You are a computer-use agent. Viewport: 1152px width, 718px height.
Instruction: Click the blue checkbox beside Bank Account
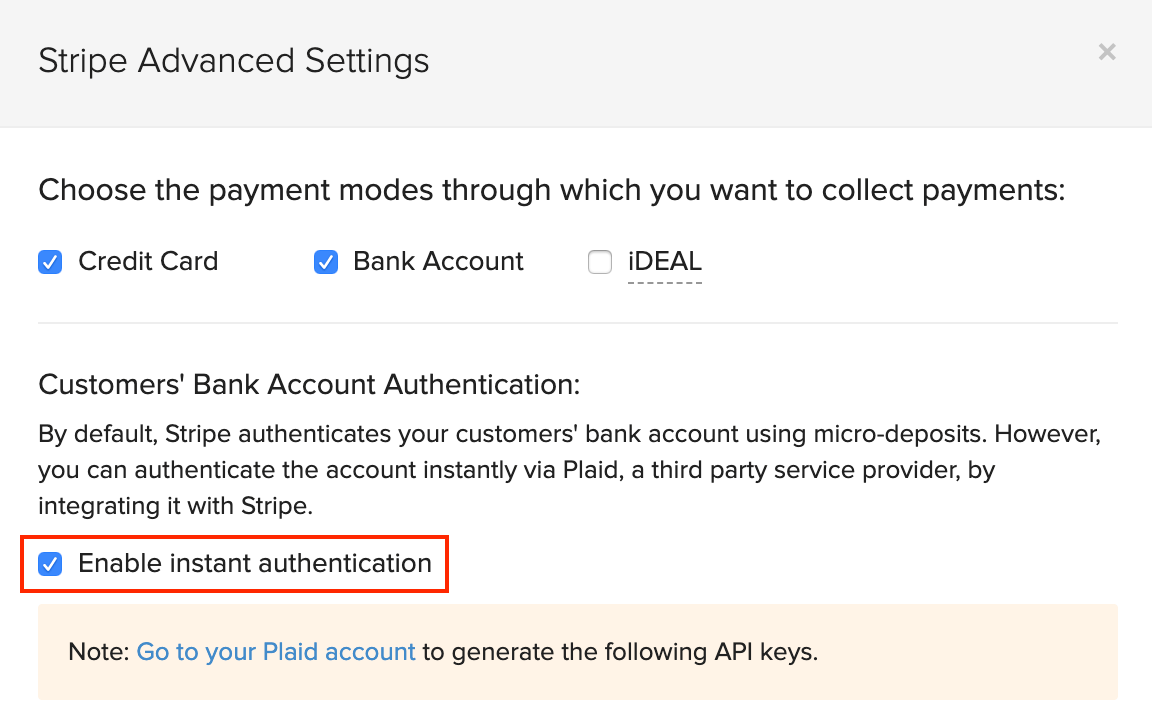click(325, 262)
